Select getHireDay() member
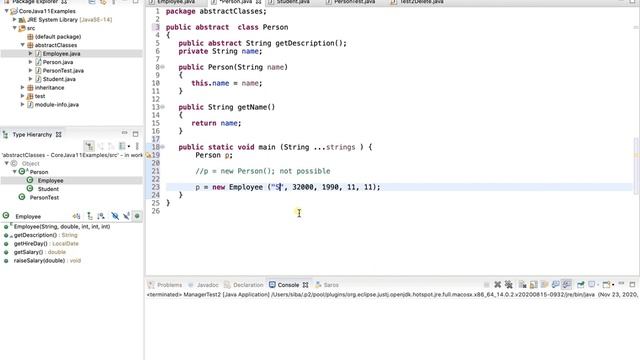The image size is (640, 360). [x=46, y=244]
